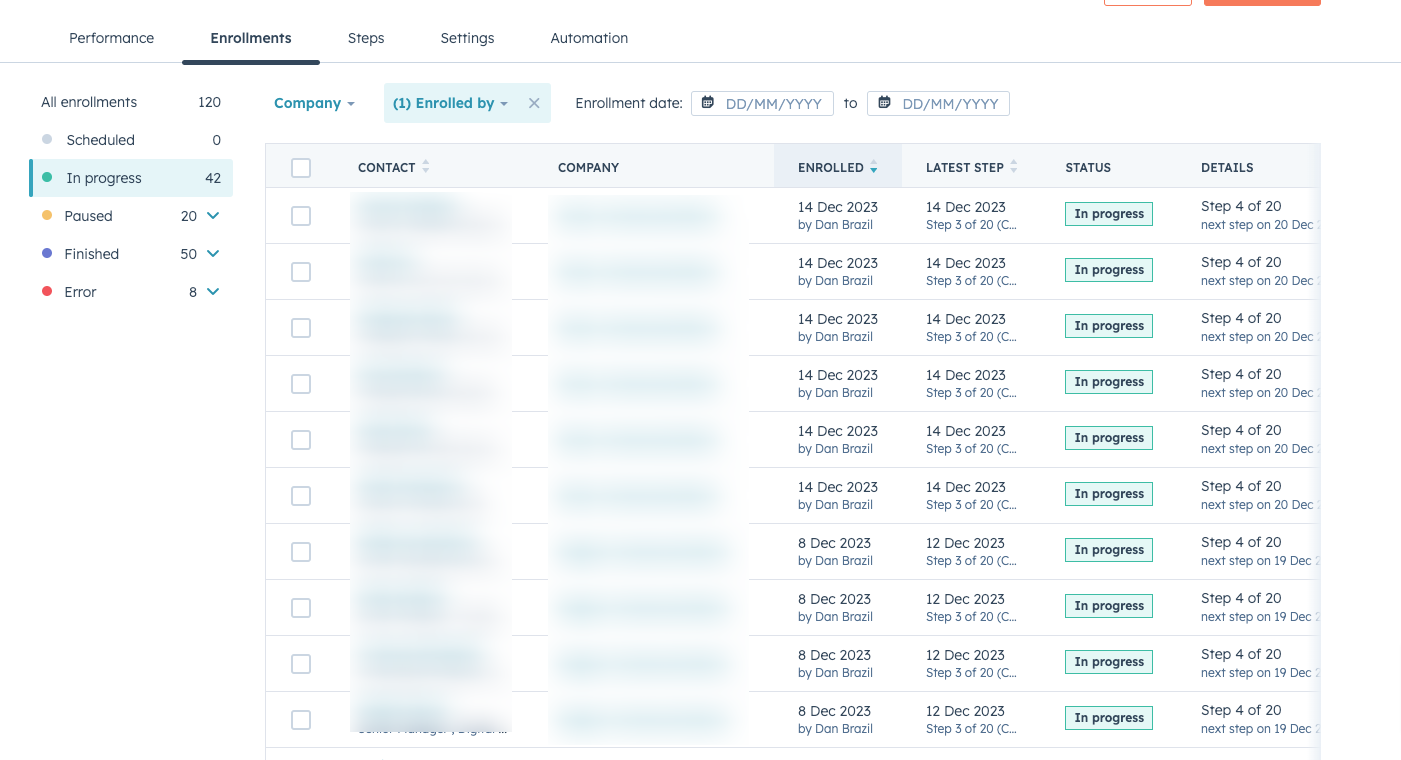This screenshot has width=1401, height=760.
Task: Click the Step 3 of 20 link in the first row
Action: tap(971, 225)
